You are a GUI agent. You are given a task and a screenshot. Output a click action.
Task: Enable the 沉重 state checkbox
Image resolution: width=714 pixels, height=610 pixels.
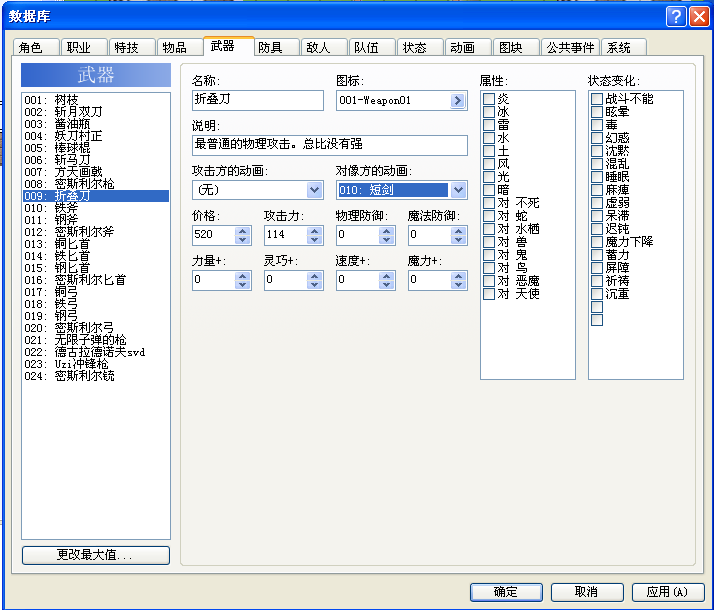[597, 294]
